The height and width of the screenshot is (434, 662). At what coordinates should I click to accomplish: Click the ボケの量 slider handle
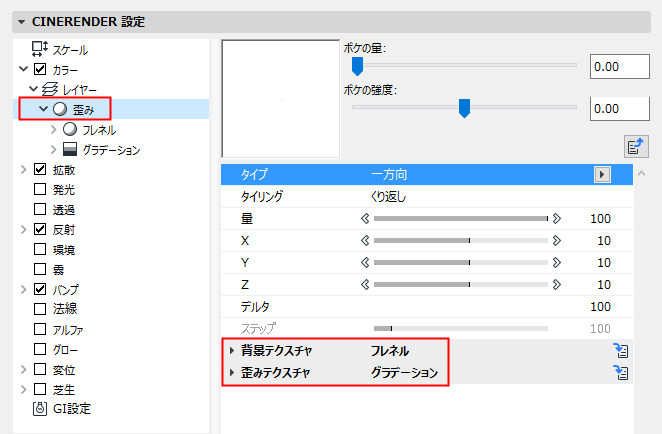(x=358, y=67)
